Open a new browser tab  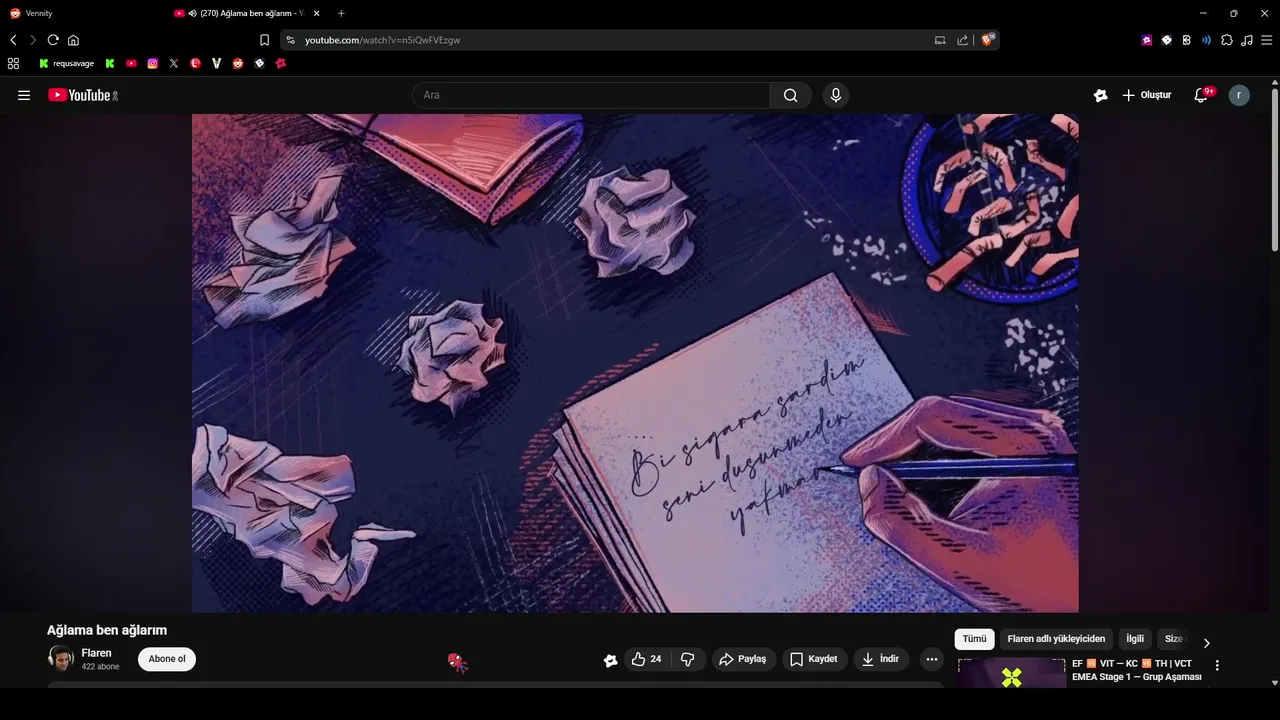tap(341, 13)
